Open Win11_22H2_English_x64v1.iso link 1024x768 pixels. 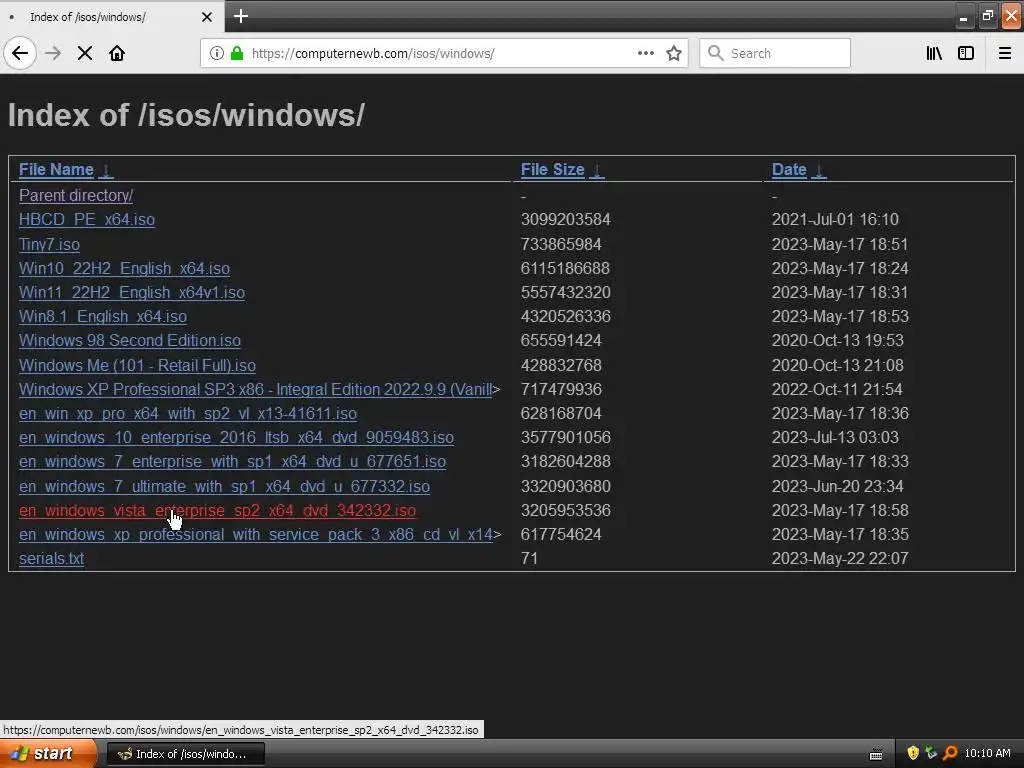[132, 293]
